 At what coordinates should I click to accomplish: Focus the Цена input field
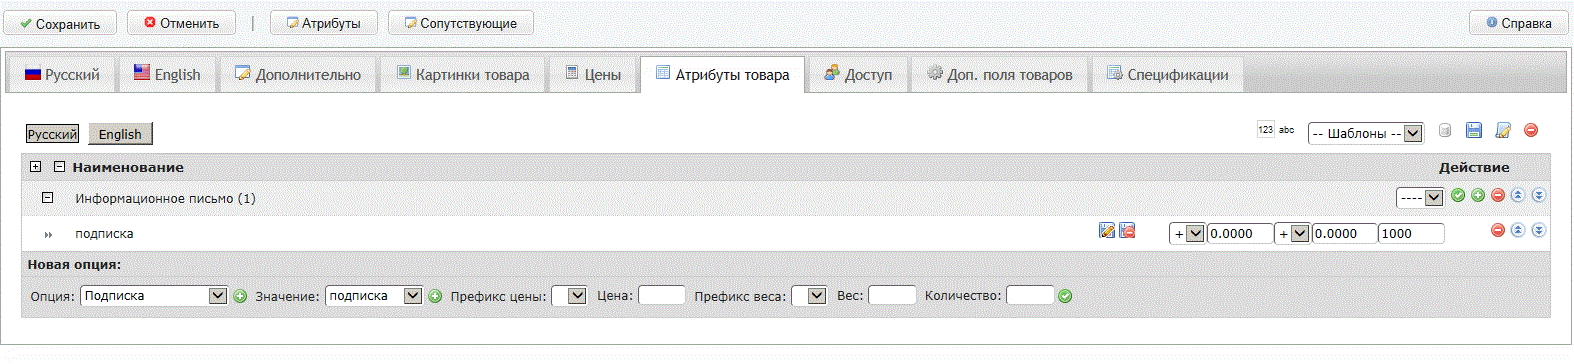pos(662,296)
